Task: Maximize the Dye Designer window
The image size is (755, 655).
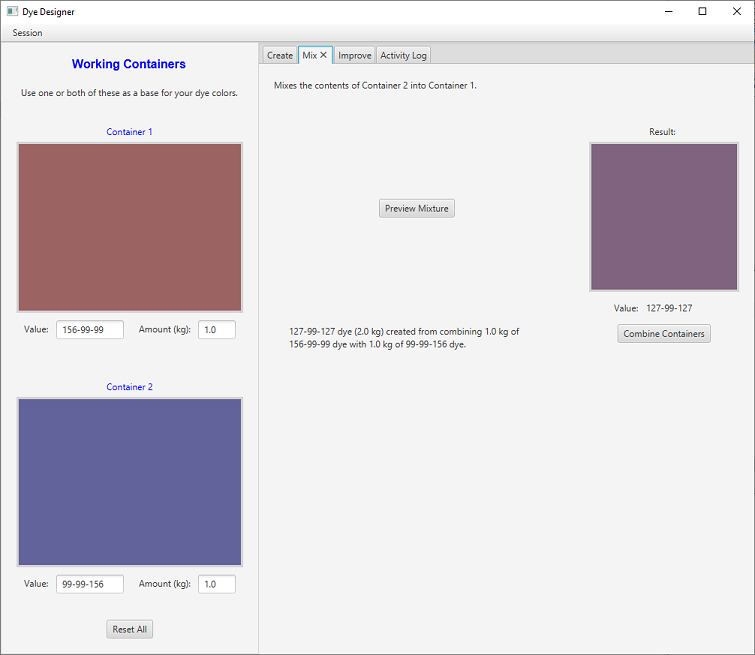Action: [702, 11]
